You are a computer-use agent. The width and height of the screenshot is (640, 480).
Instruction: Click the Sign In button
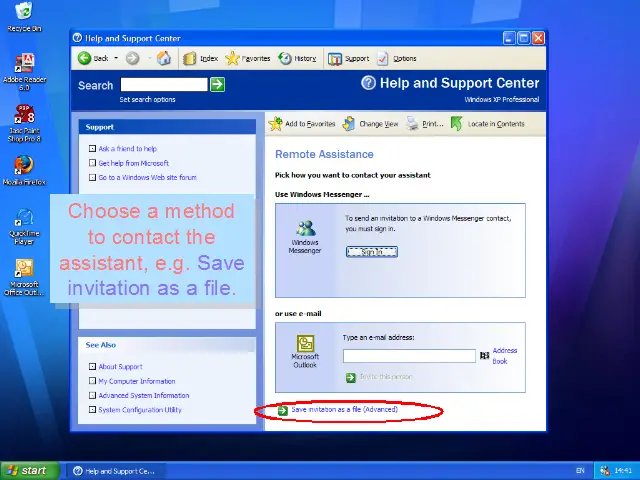click(372, 252)
